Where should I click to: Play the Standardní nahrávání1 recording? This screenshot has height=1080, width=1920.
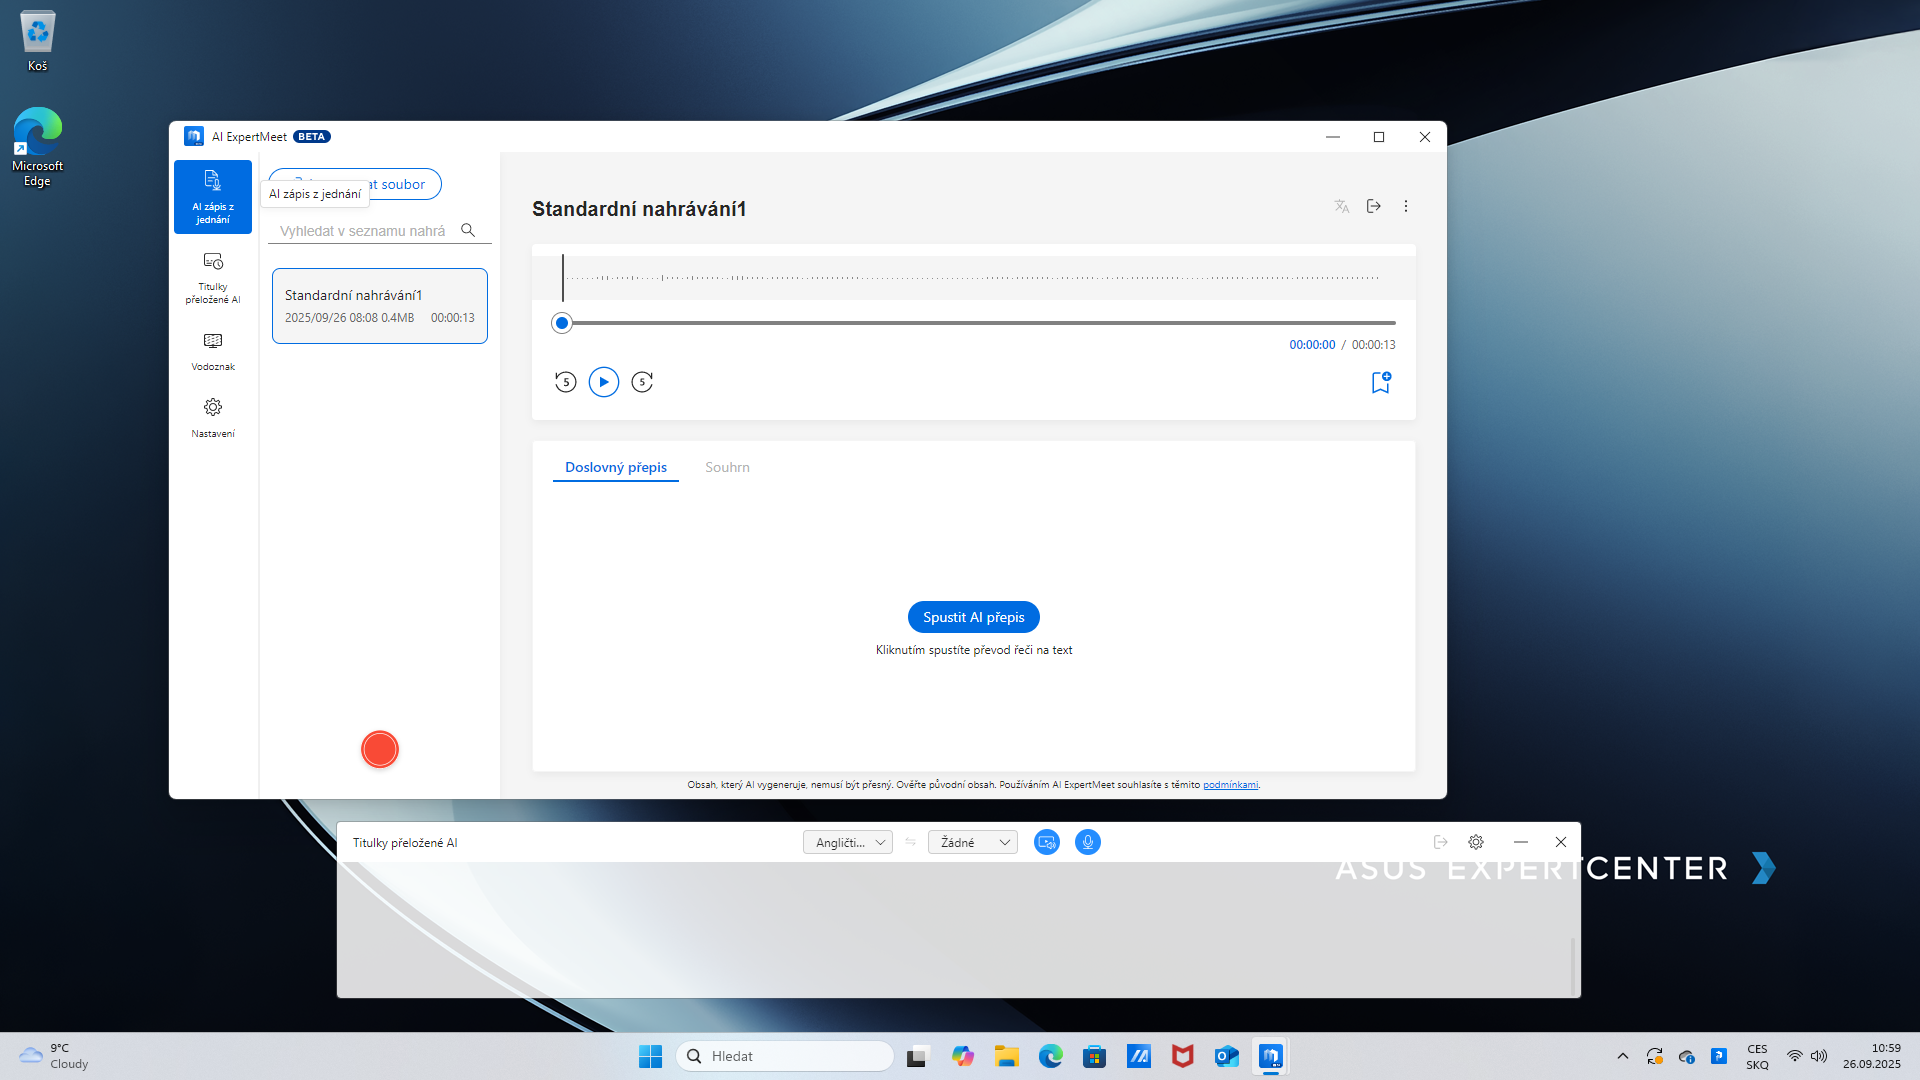click(x=604, y=382)
